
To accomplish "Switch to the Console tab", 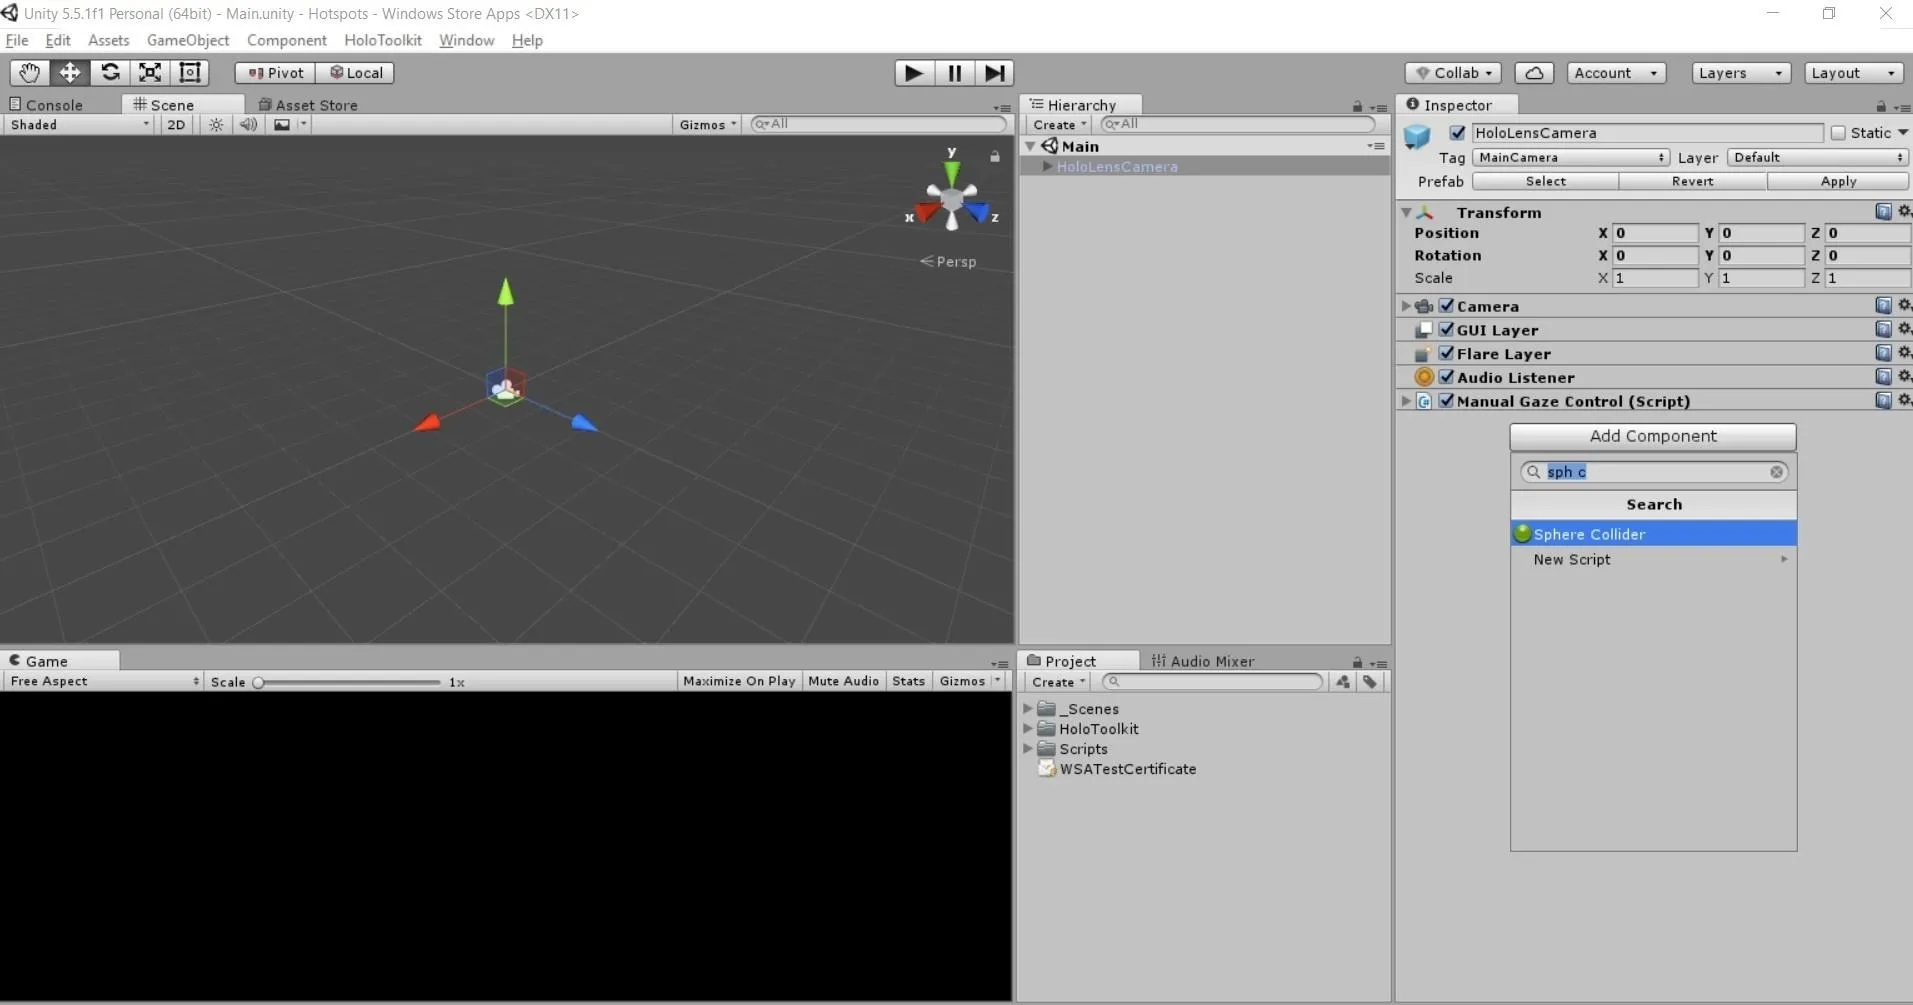I will coord(47,105).
